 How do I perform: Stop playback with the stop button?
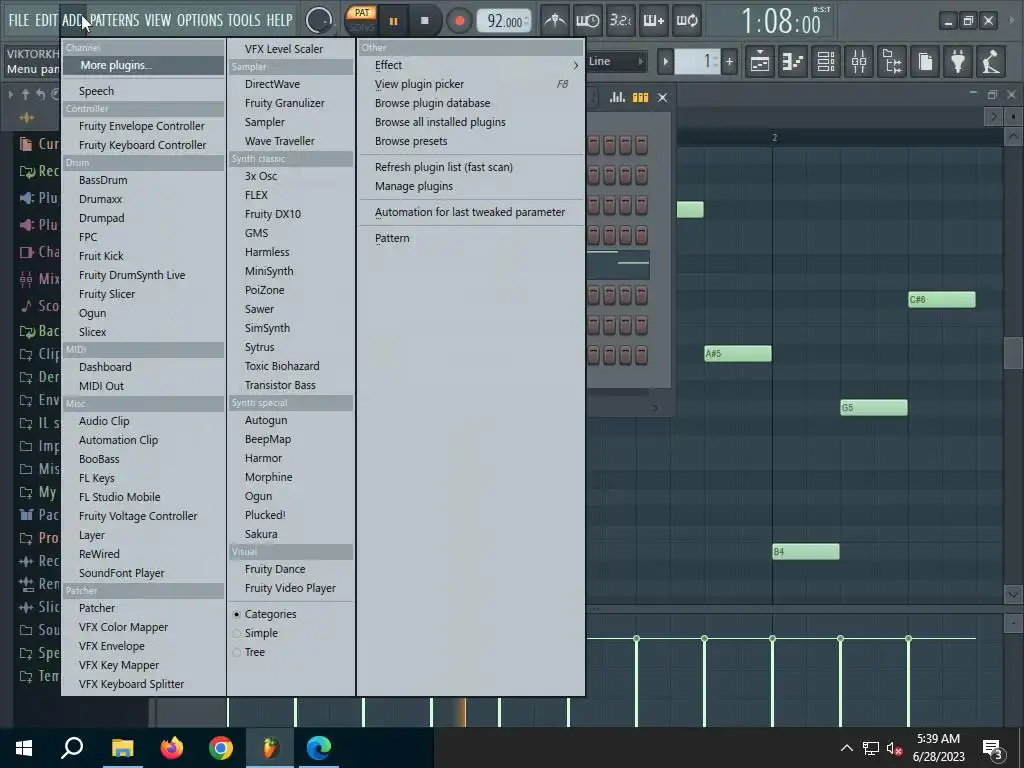pos(424,21)
